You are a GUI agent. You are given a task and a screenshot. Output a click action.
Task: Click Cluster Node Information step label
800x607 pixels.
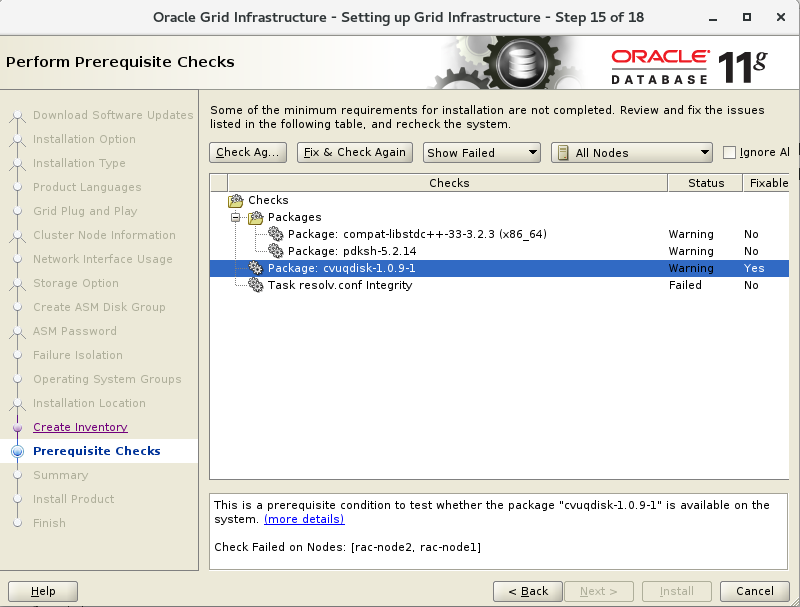104,235
